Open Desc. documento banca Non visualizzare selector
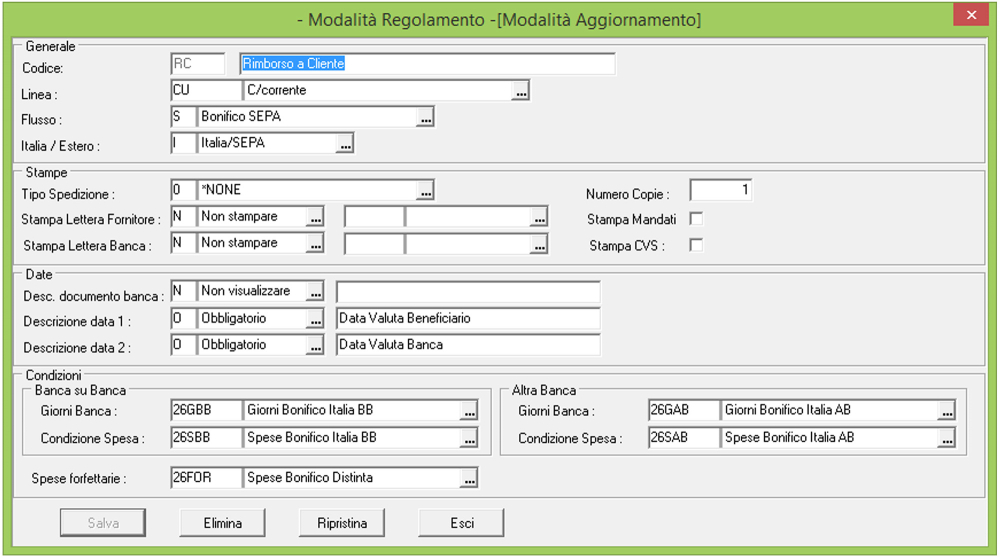Image resolution: width=1000 pixels, height=558 pixels. click(315, 292)
